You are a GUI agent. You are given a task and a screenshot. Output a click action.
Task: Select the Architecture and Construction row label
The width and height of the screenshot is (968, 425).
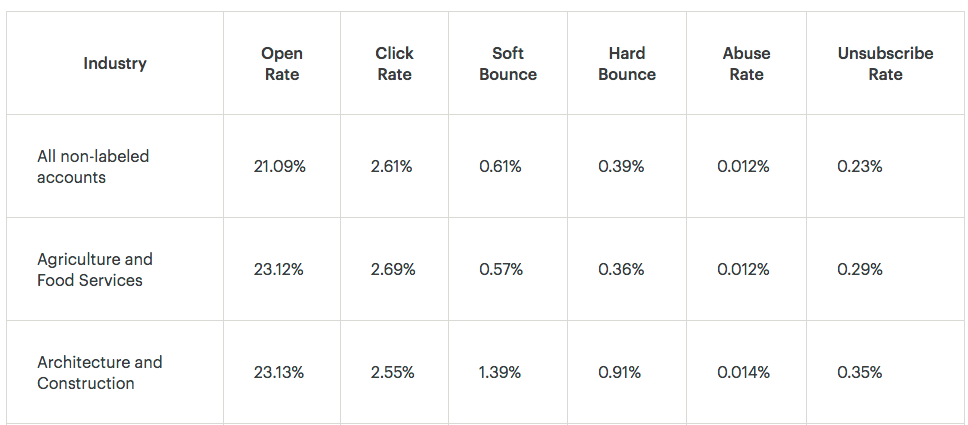(x=100, y=372)
